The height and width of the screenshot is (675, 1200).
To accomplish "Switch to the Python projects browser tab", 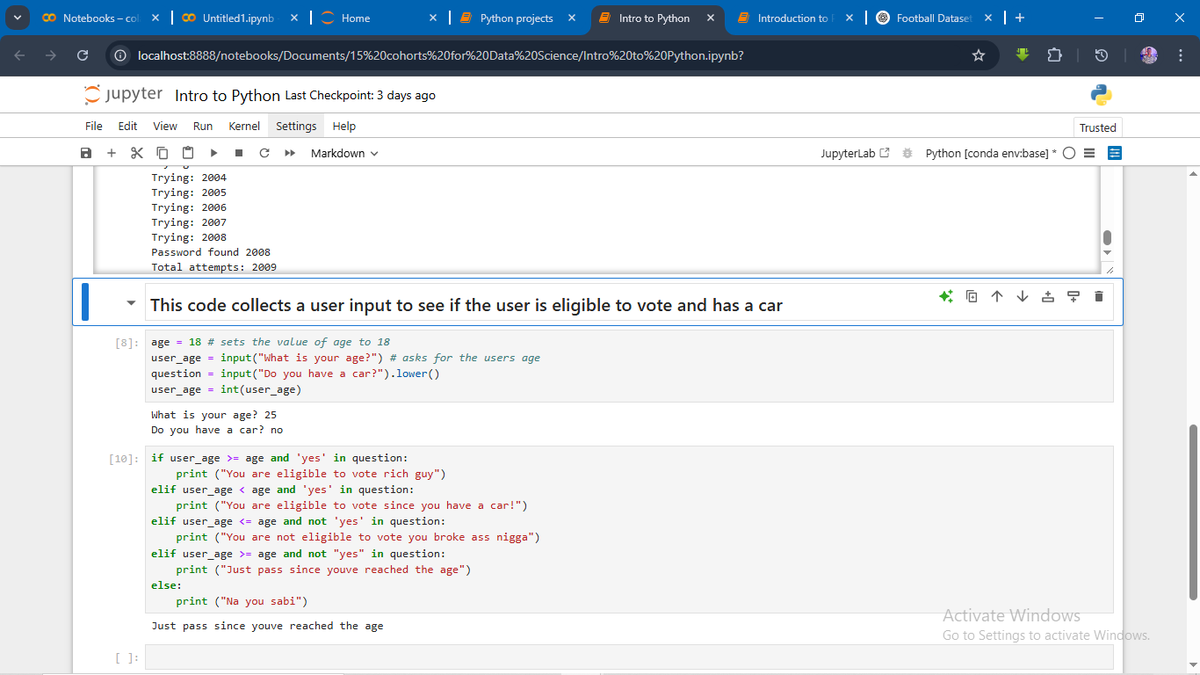I will click(515, 18).
